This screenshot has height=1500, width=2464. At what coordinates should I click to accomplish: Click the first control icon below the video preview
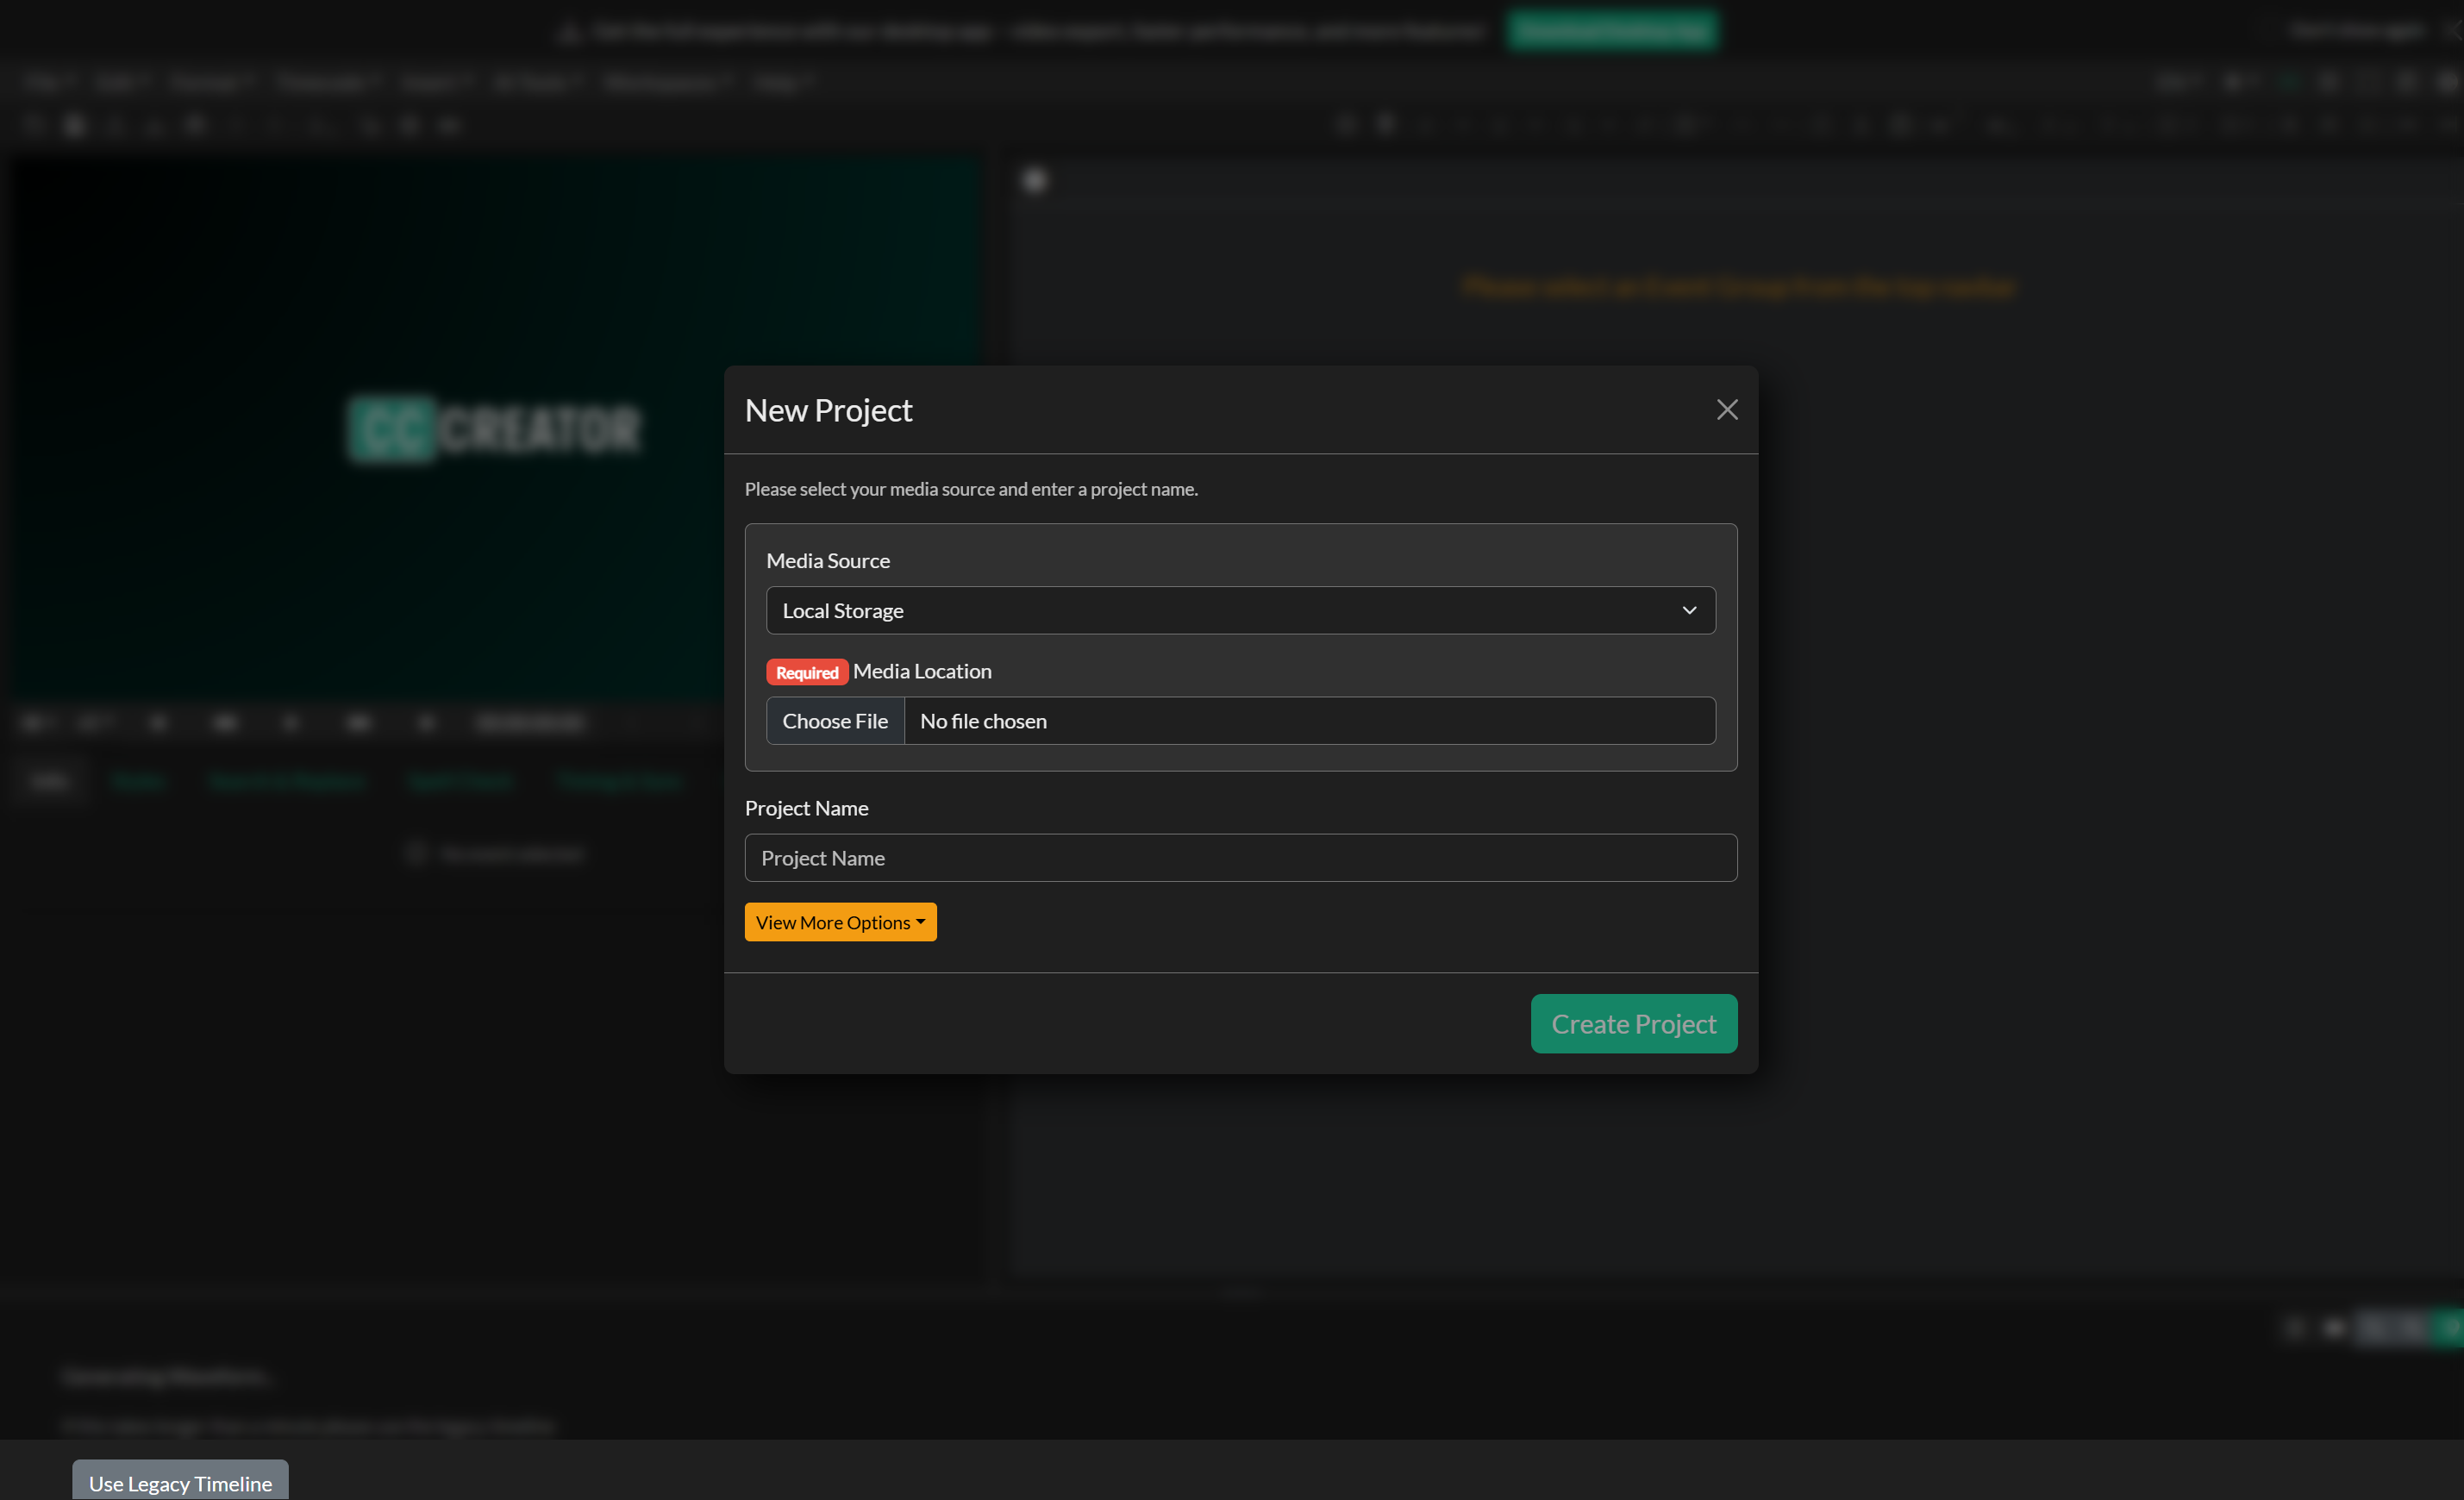33,722
